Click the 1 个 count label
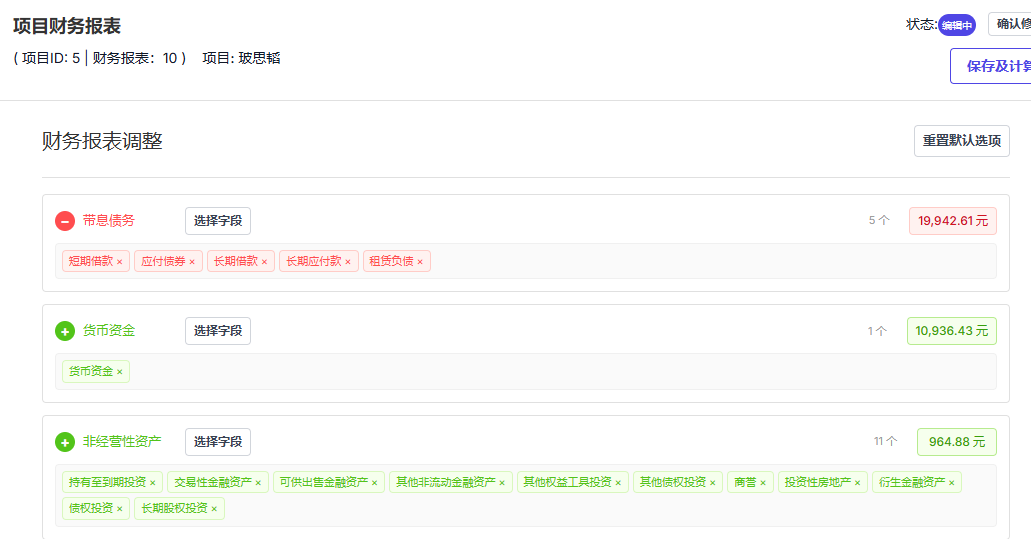The image size is (1031, 539). [877, 331]
